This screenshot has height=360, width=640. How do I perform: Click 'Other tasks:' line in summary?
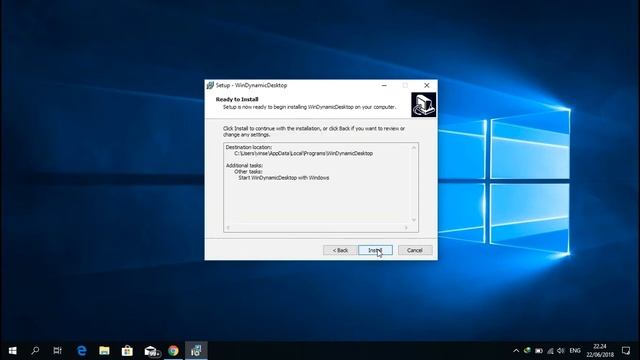(248, 172)
